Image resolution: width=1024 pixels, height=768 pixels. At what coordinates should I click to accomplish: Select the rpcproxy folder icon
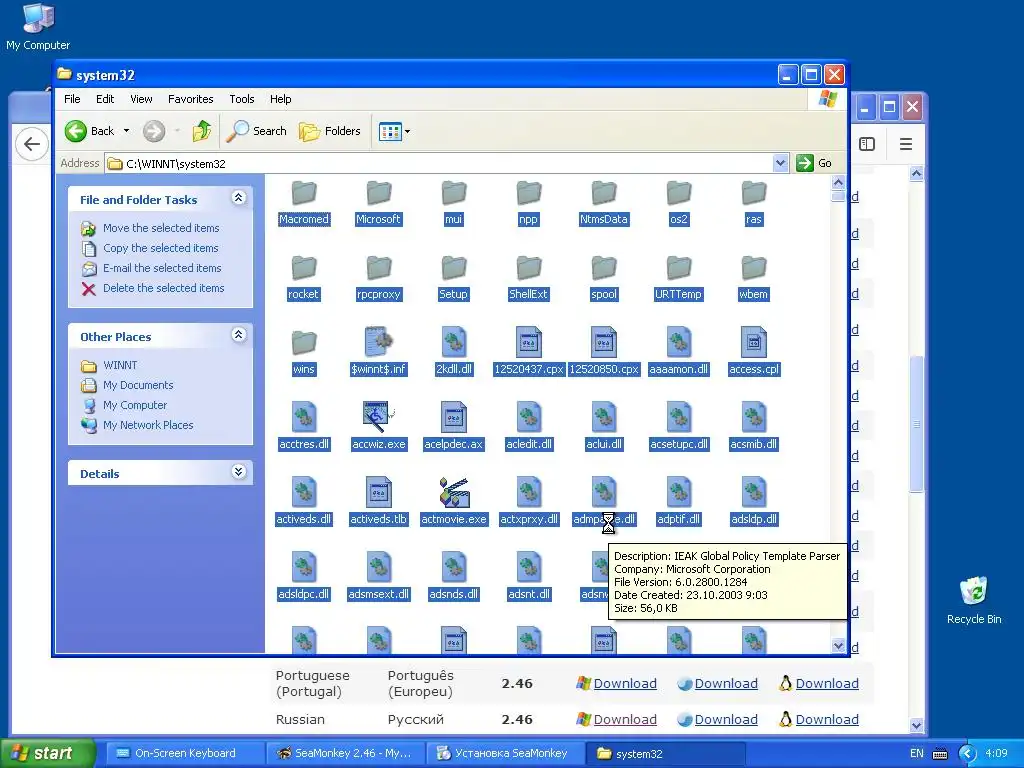point(379,269)
